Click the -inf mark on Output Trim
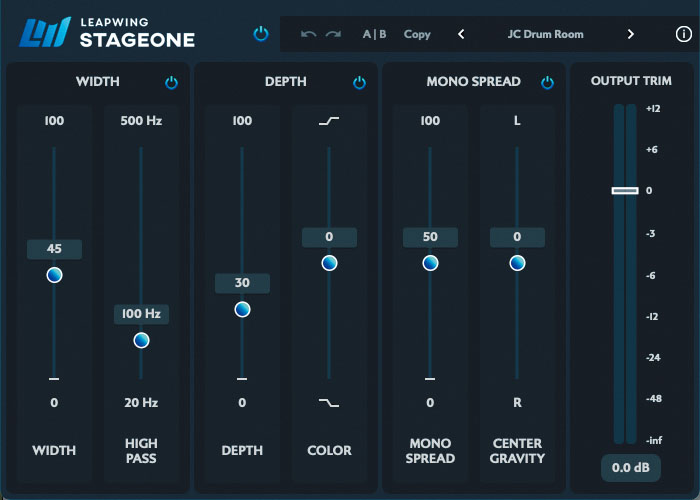This screenshot has height=500, width=700. pos(654,441)
